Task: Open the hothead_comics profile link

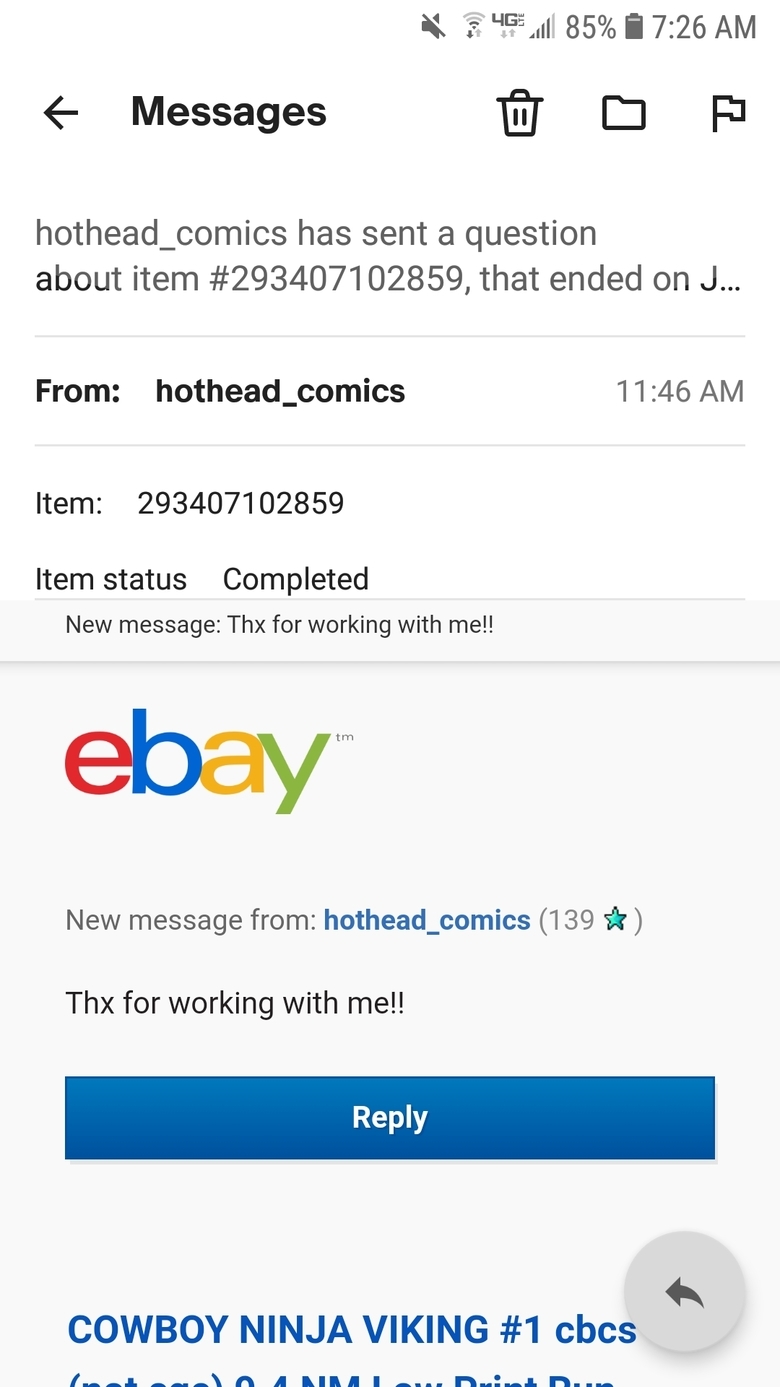Action: coord(427,920)
